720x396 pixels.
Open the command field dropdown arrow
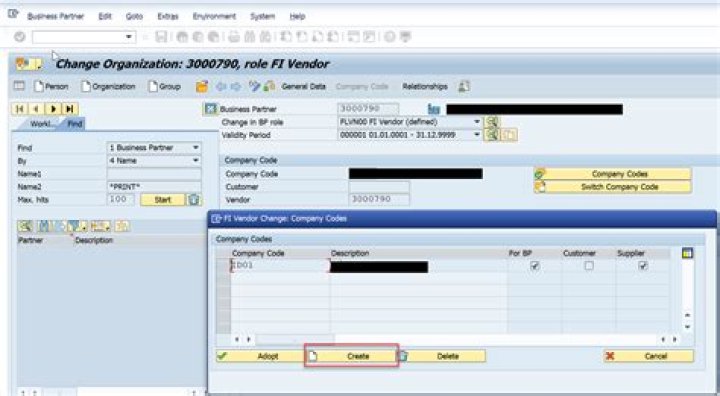click(129, 37)
